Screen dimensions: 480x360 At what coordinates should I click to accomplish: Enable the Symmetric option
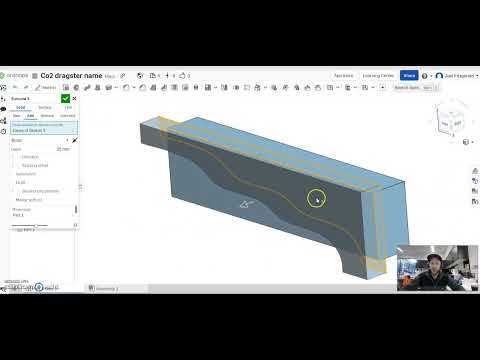26,174
